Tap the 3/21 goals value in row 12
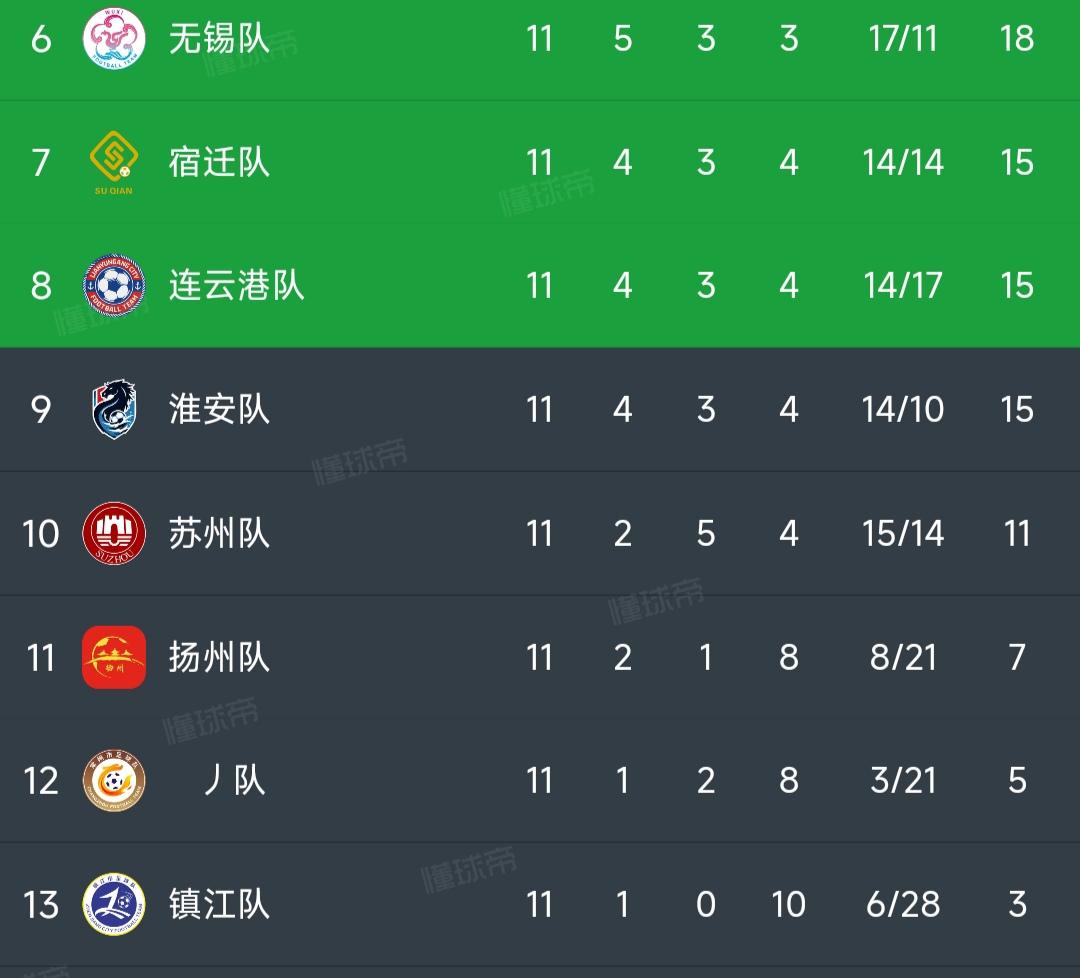Screen dimensions: 1080x978 tap(903, 780)
